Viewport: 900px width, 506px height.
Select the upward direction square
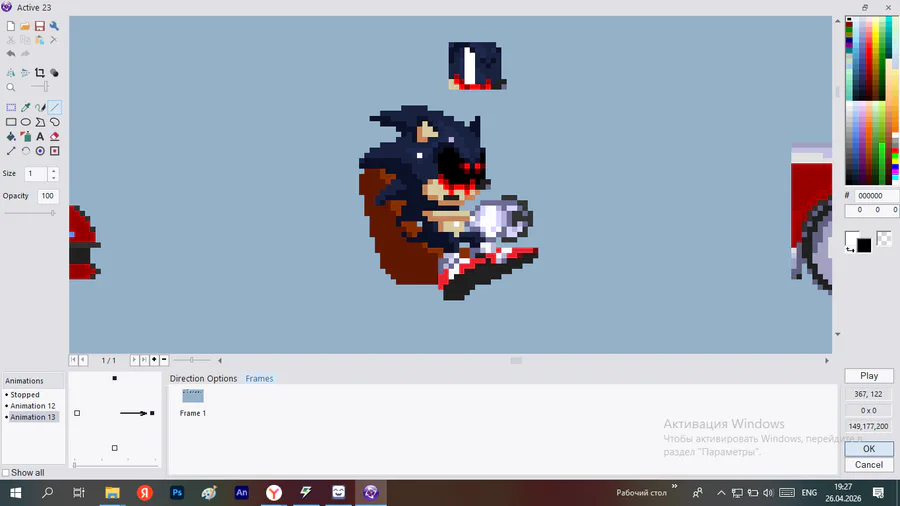point(115,378)
